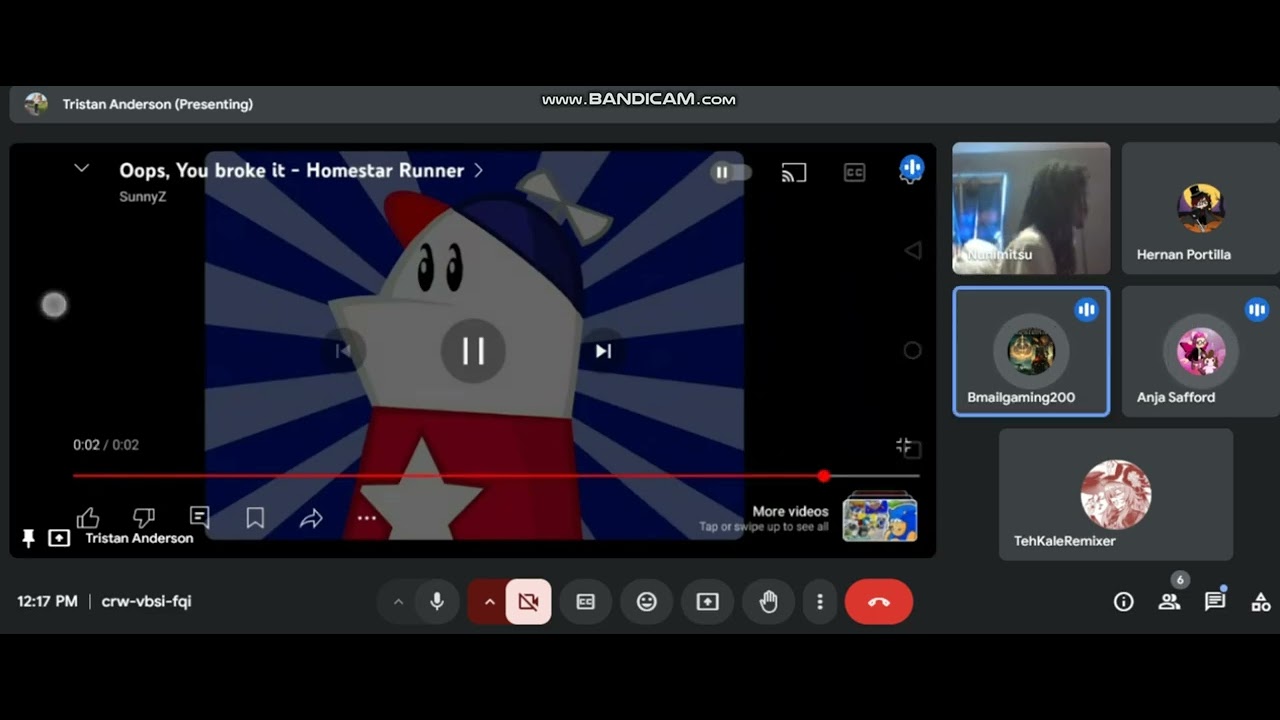Select the Anja Safford participant tile
1280x720 pixels.
[x=1200, y=351]
